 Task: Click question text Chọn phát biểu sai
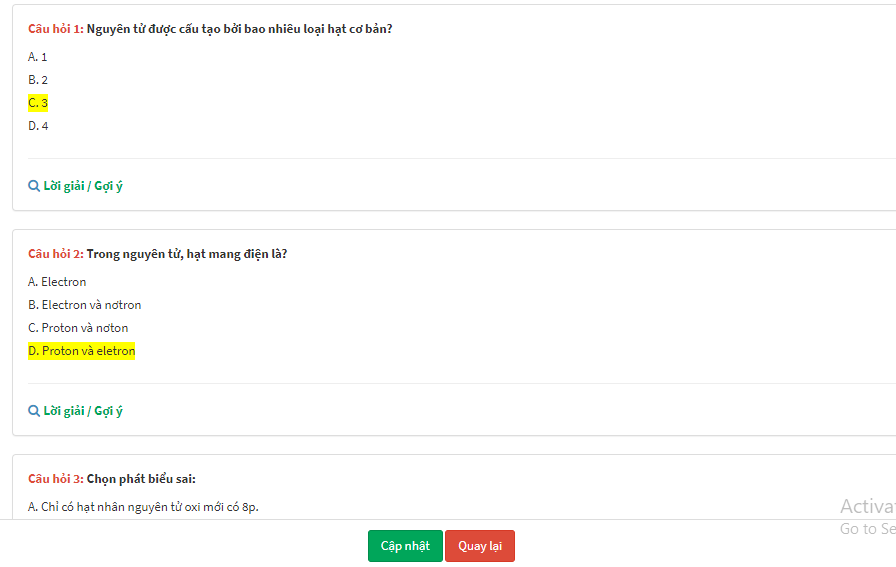click(x=141, y=479)
